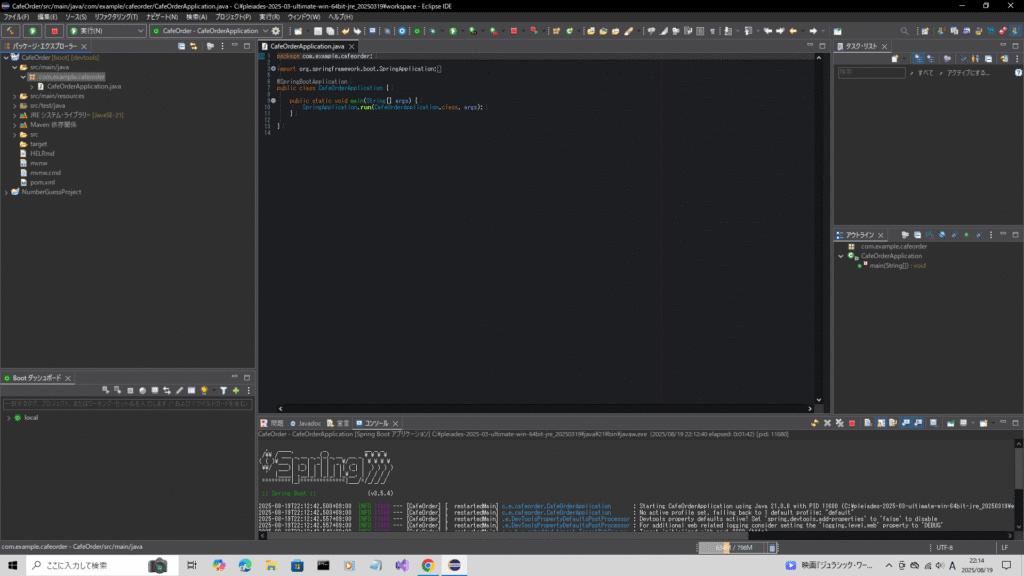Collapse CafeOrderApplication in Outline view
The height and width of the screenshot is (576, 1024).
click(841, 256)
